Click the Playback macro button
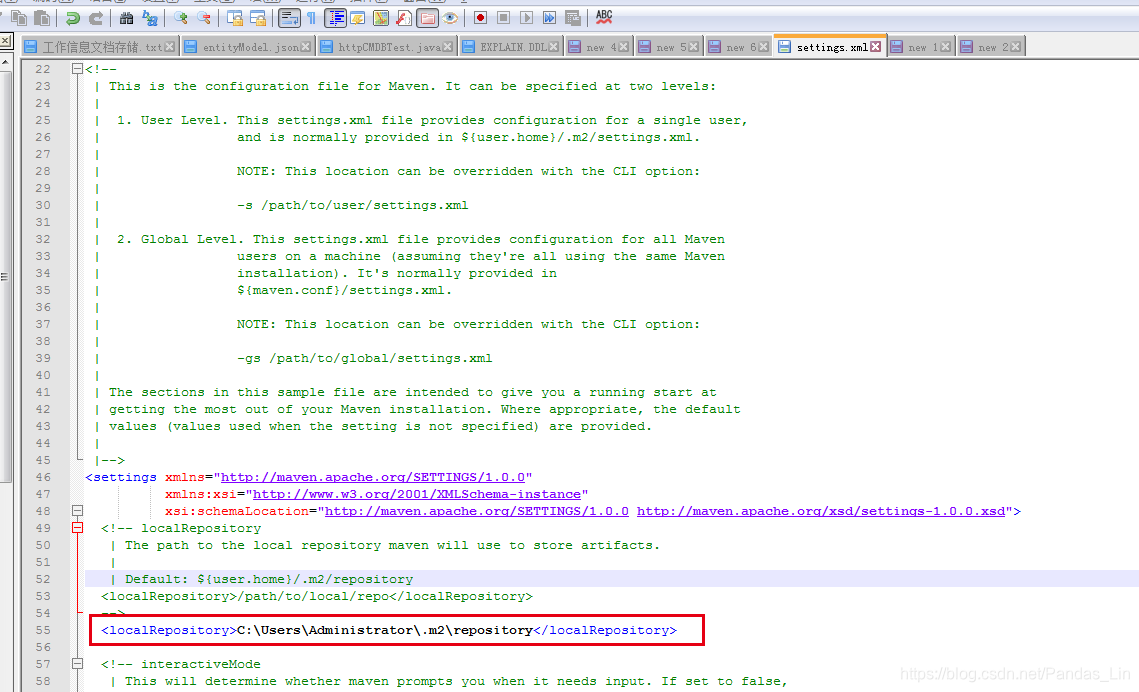Viewport: 1139px width, 692px height. [527, 17]
